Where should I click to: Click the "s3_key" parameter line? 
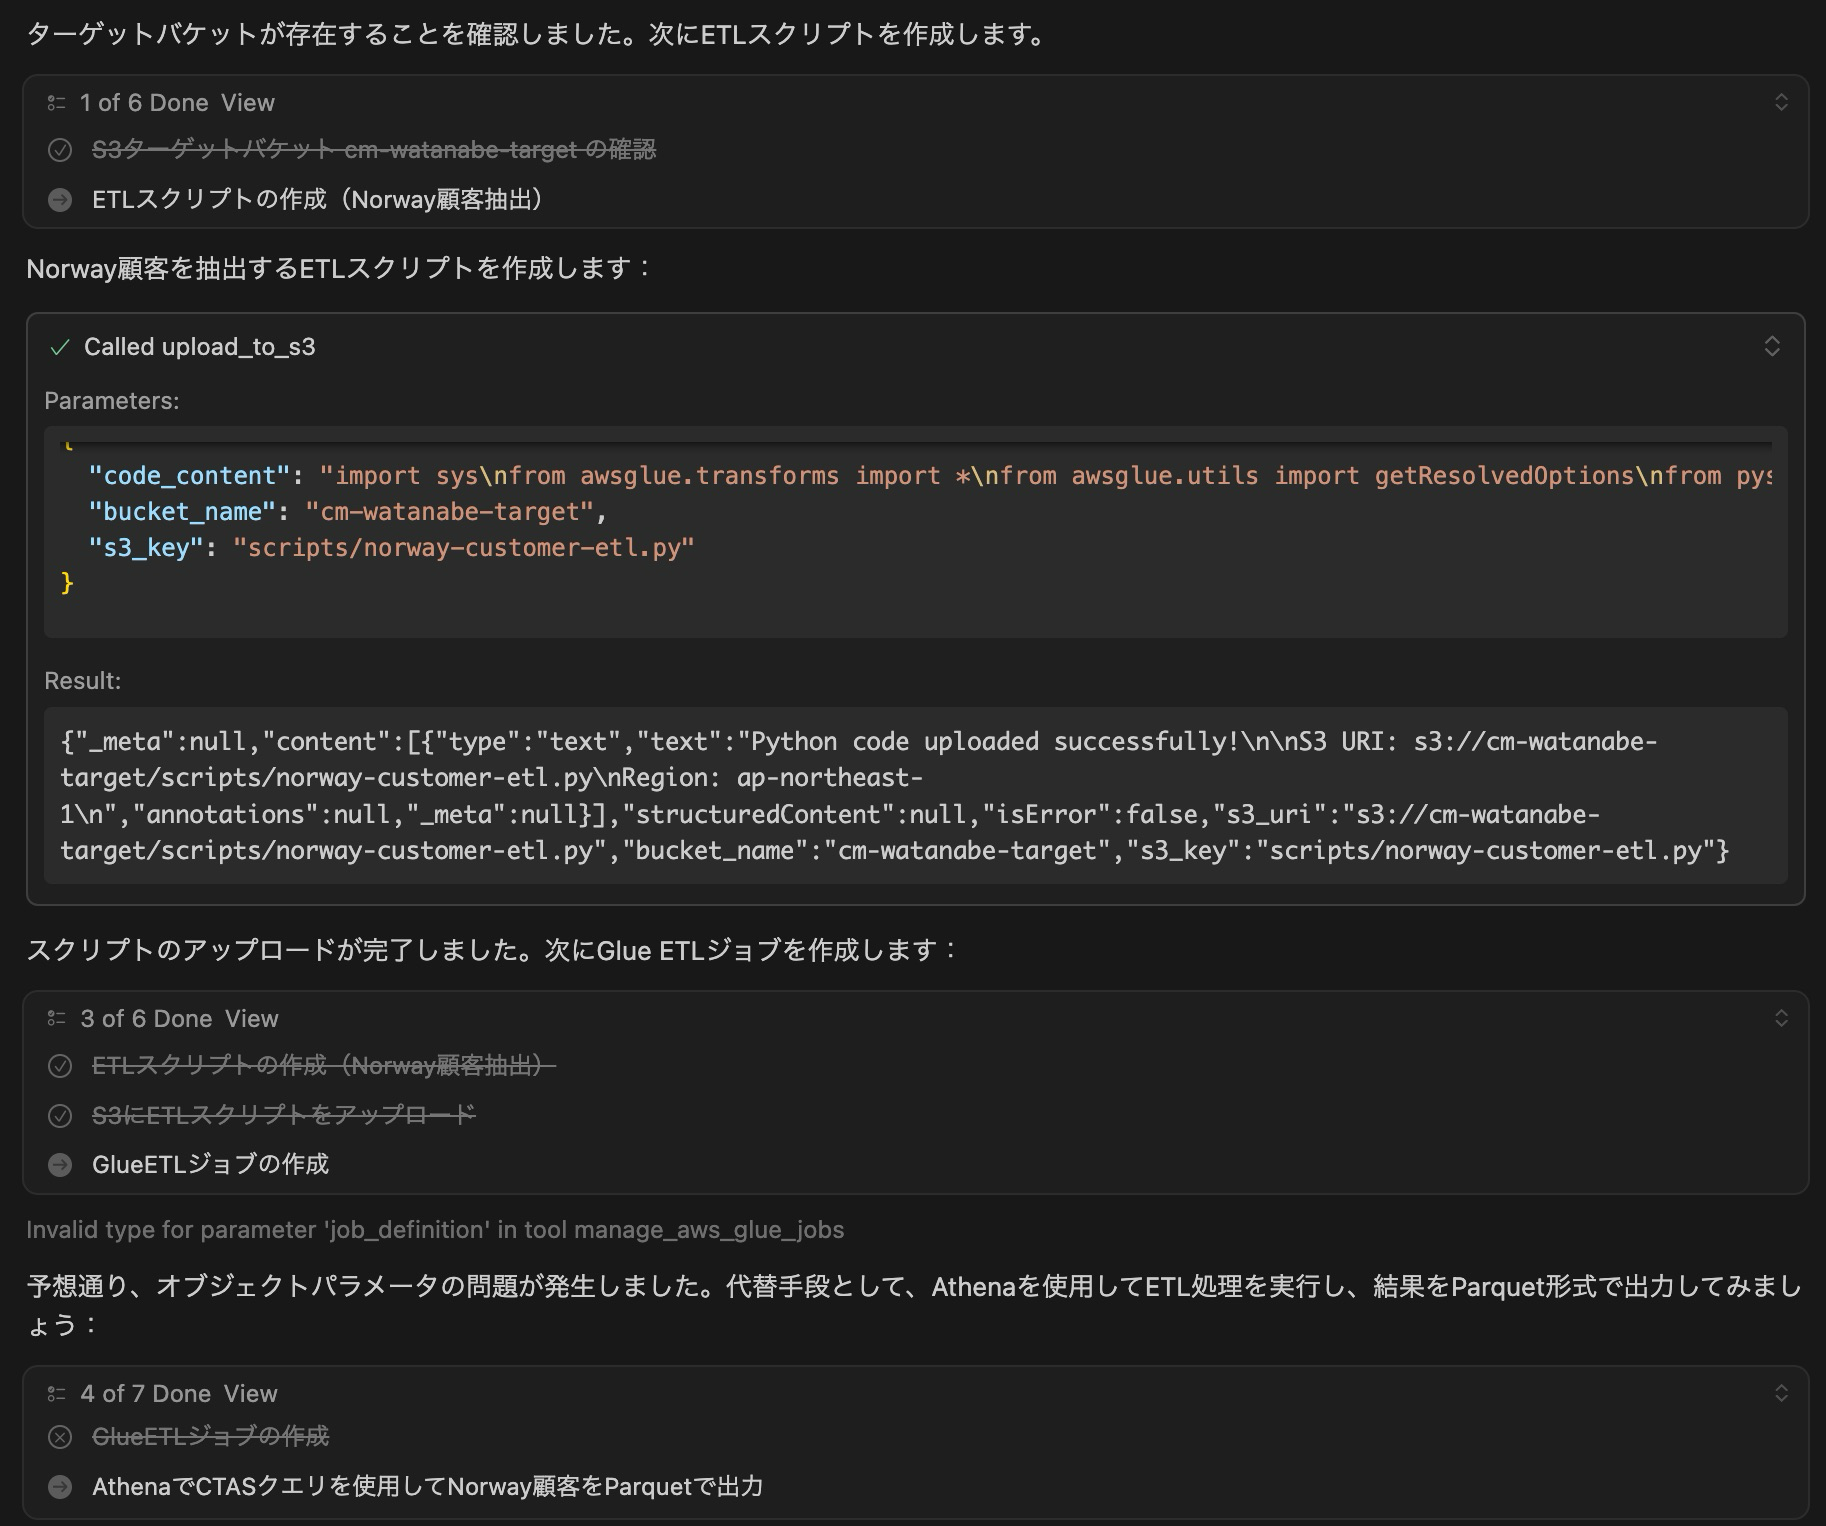tap(391, 548)
